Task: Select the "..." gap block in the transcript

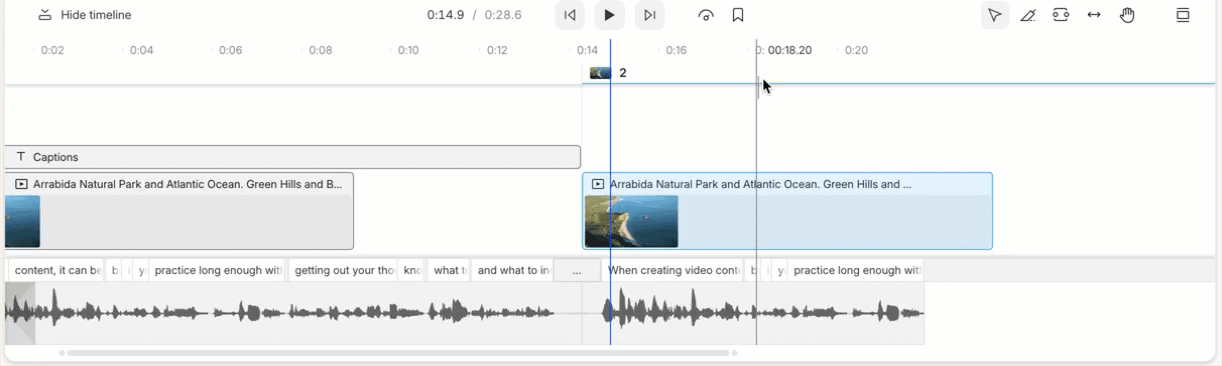Action: [x=577, y=270]
